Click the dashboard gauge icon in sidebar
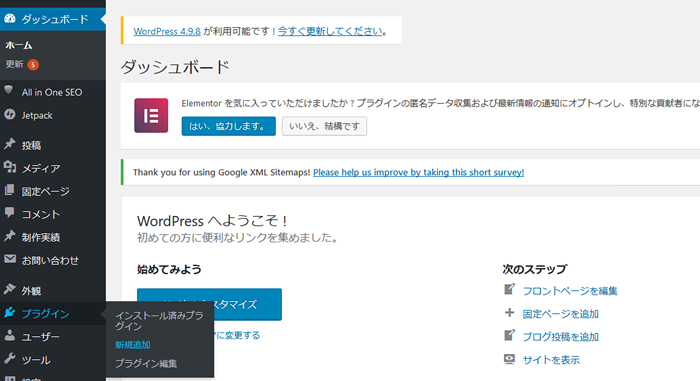The width and height of the screenshot is (700, 381). click(x=10, y=19)
